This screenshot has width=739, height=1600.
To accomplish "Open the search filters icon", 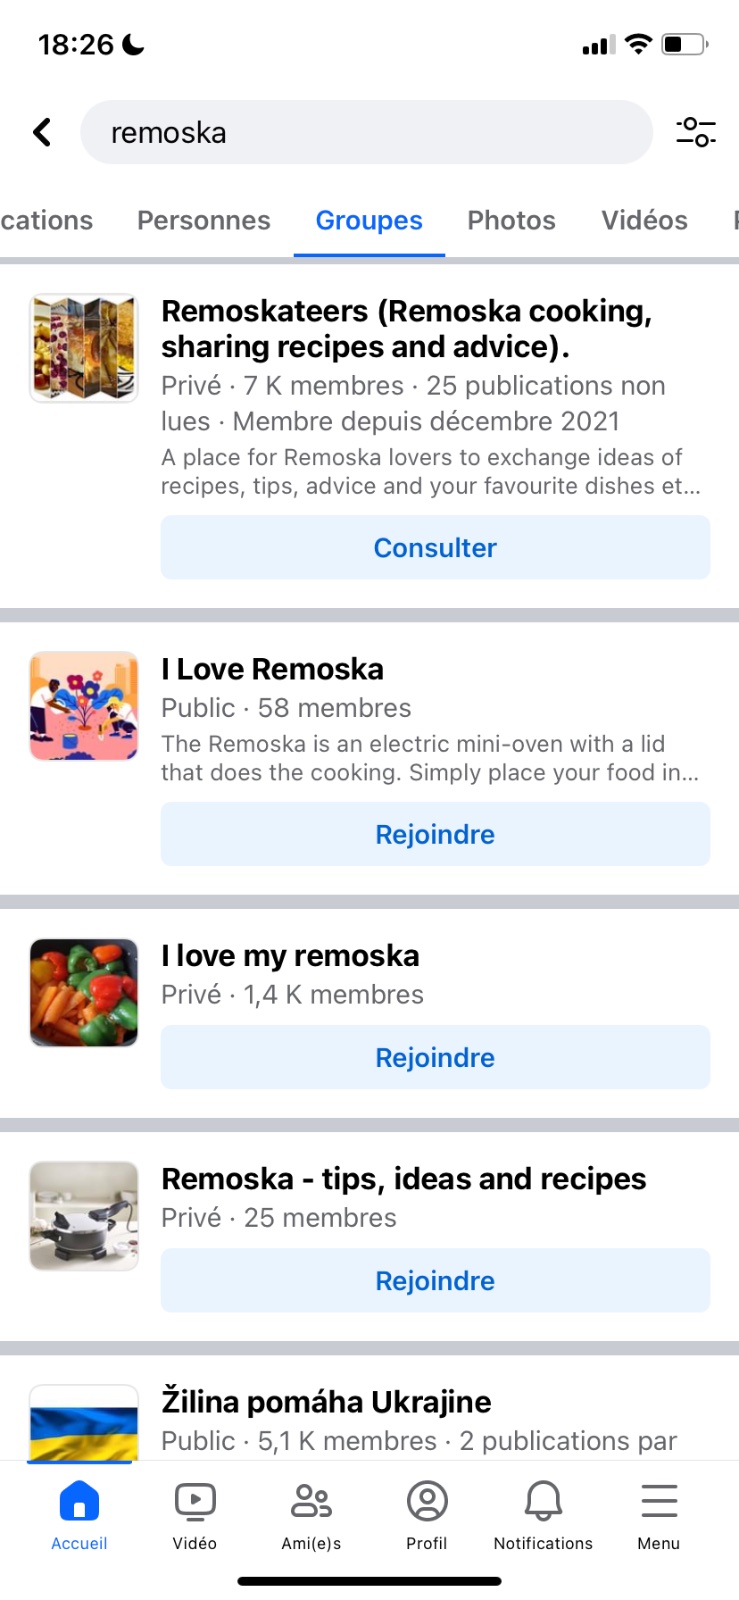I will [695, 132].
